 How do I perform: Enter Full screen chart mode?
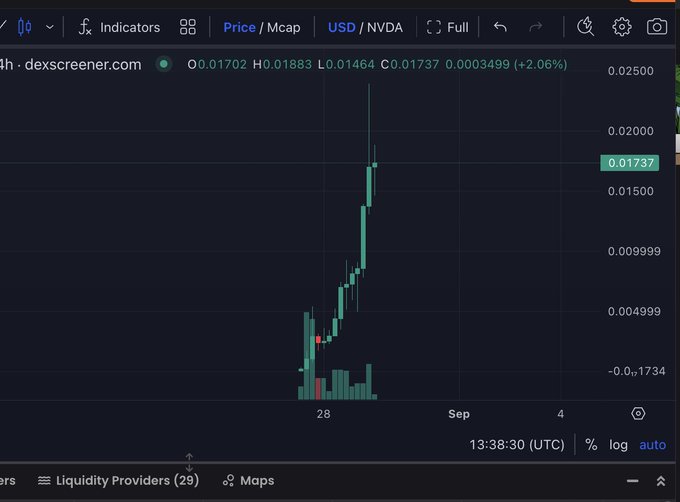[x=447, y=27]
